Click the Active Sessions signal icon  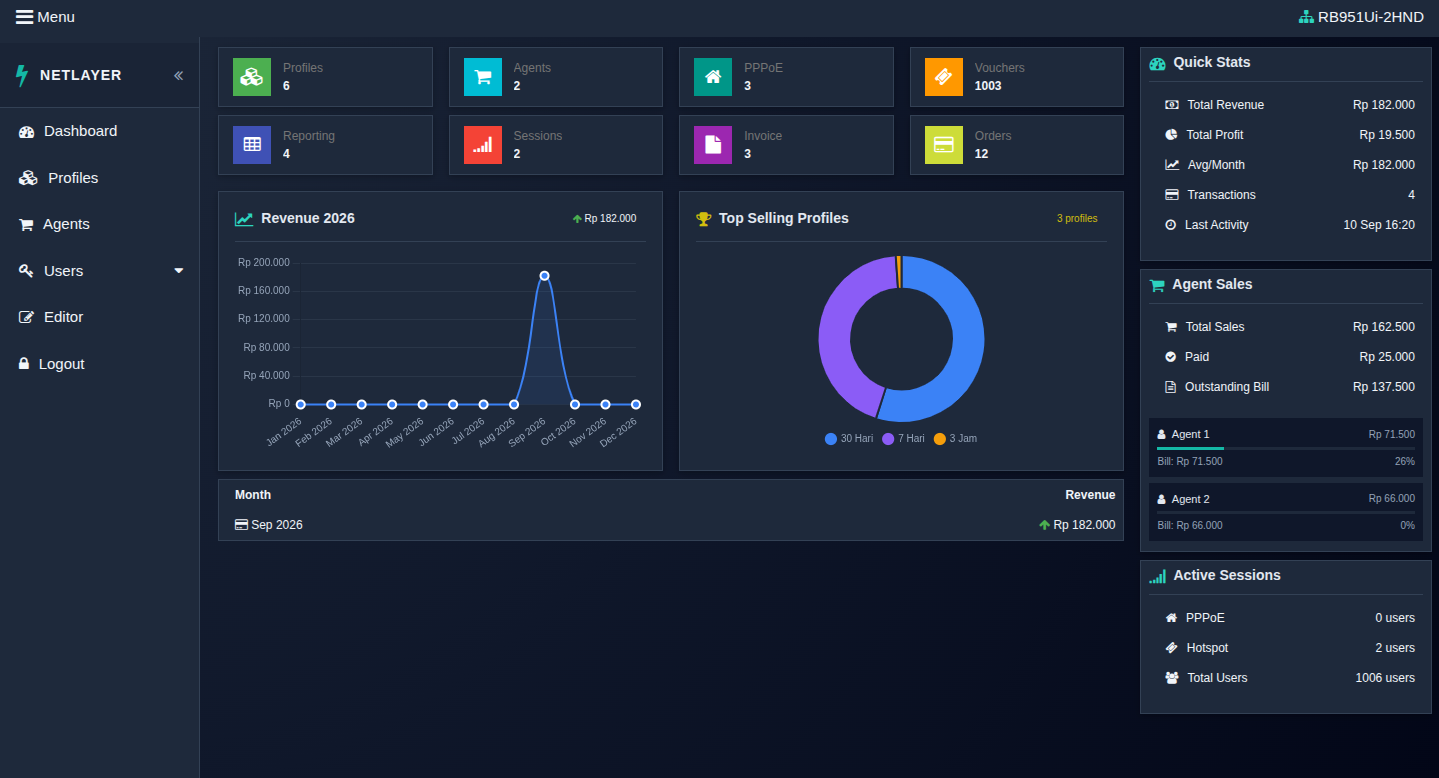point(1158,576)
